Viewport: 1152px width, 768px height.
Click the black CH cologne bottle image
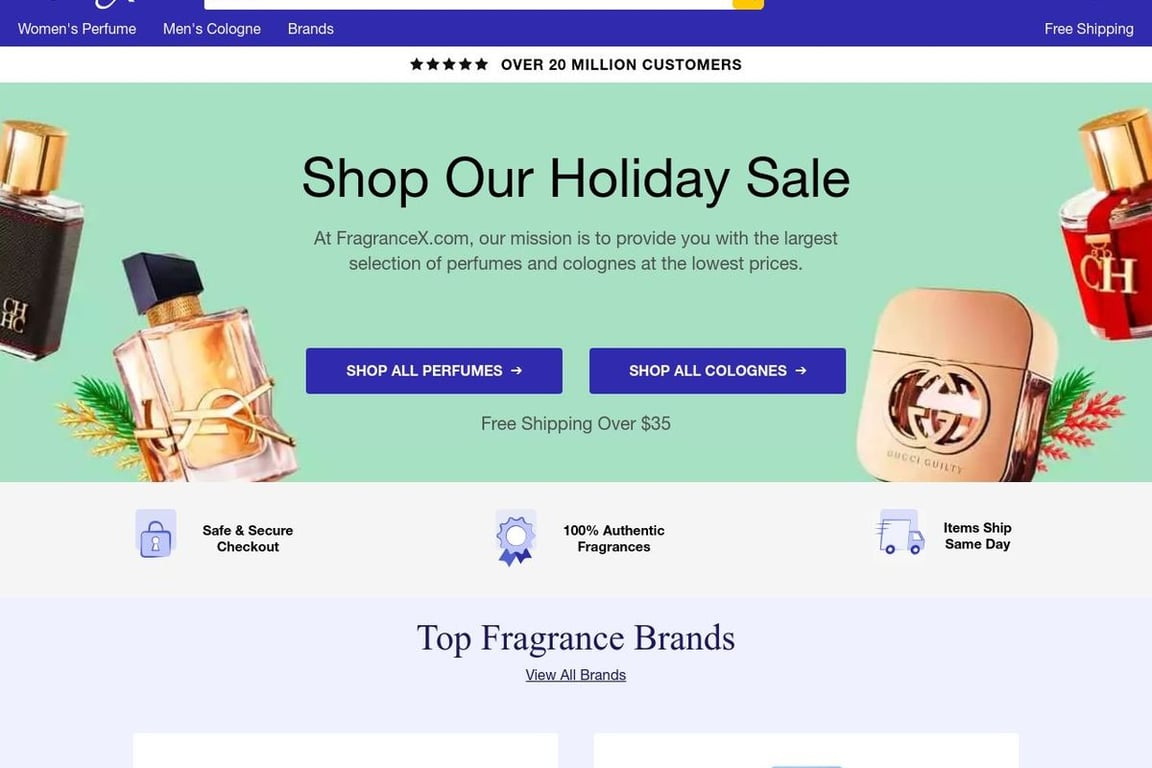click(x=38, y=241)
